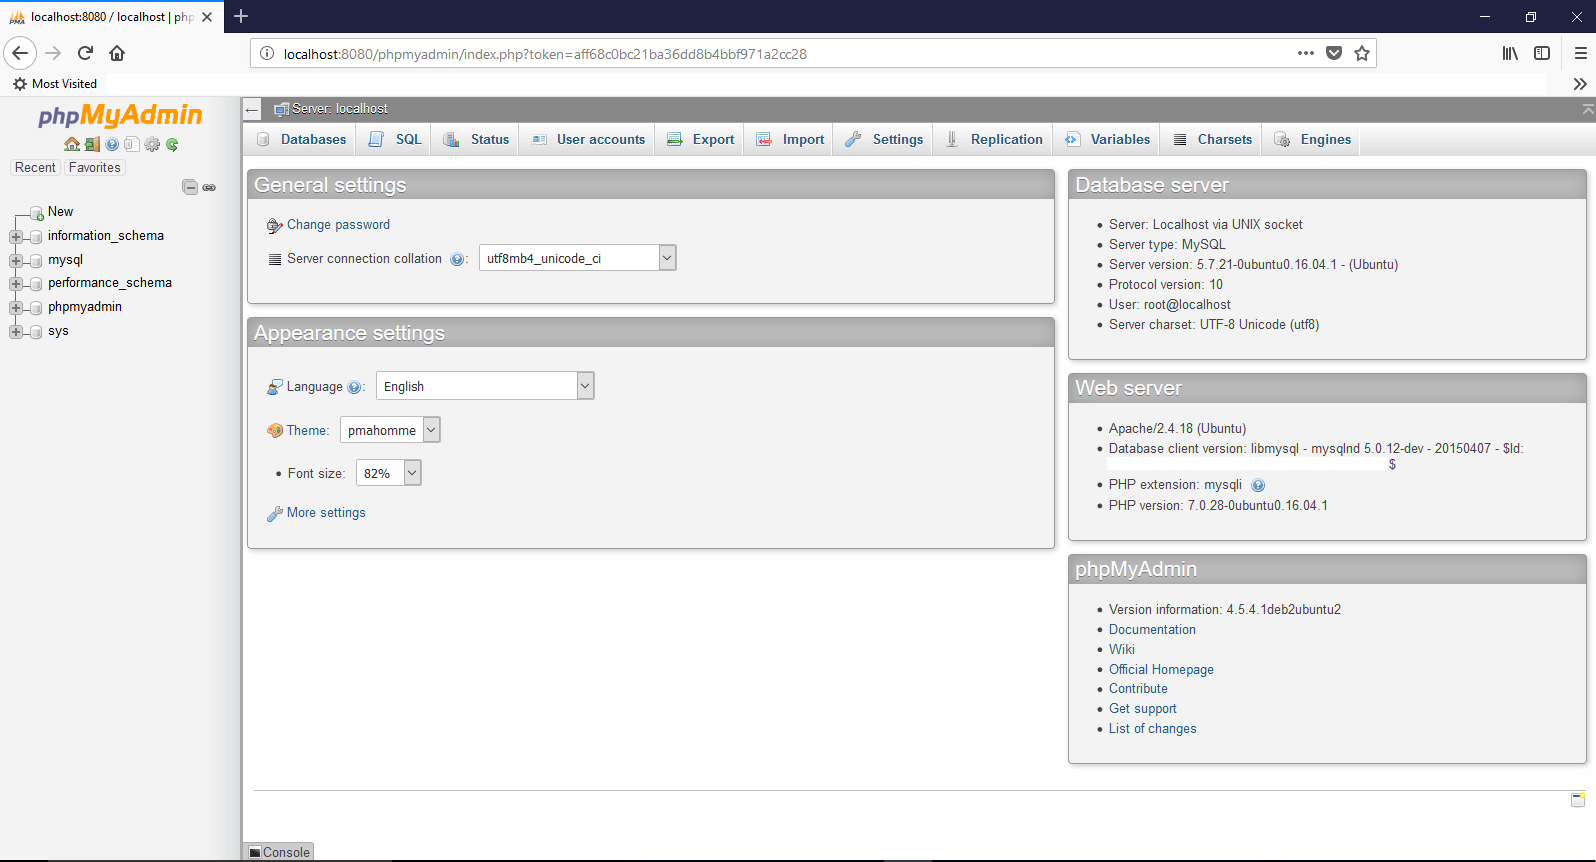The height and width of the screenshot is (862, 1596).
Task: Click the New database icon in tree
Action: (36, 212)
